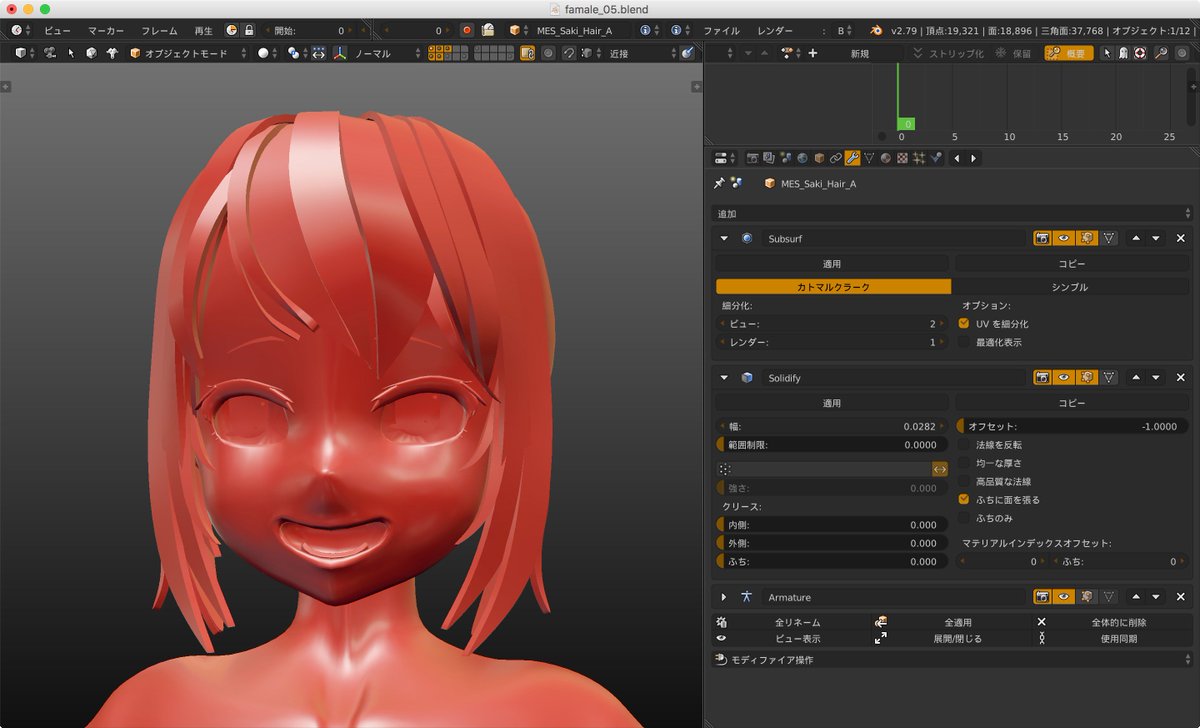Open the Physics properties tab
The image size is (1200, 728).
(x=934, y=157)
